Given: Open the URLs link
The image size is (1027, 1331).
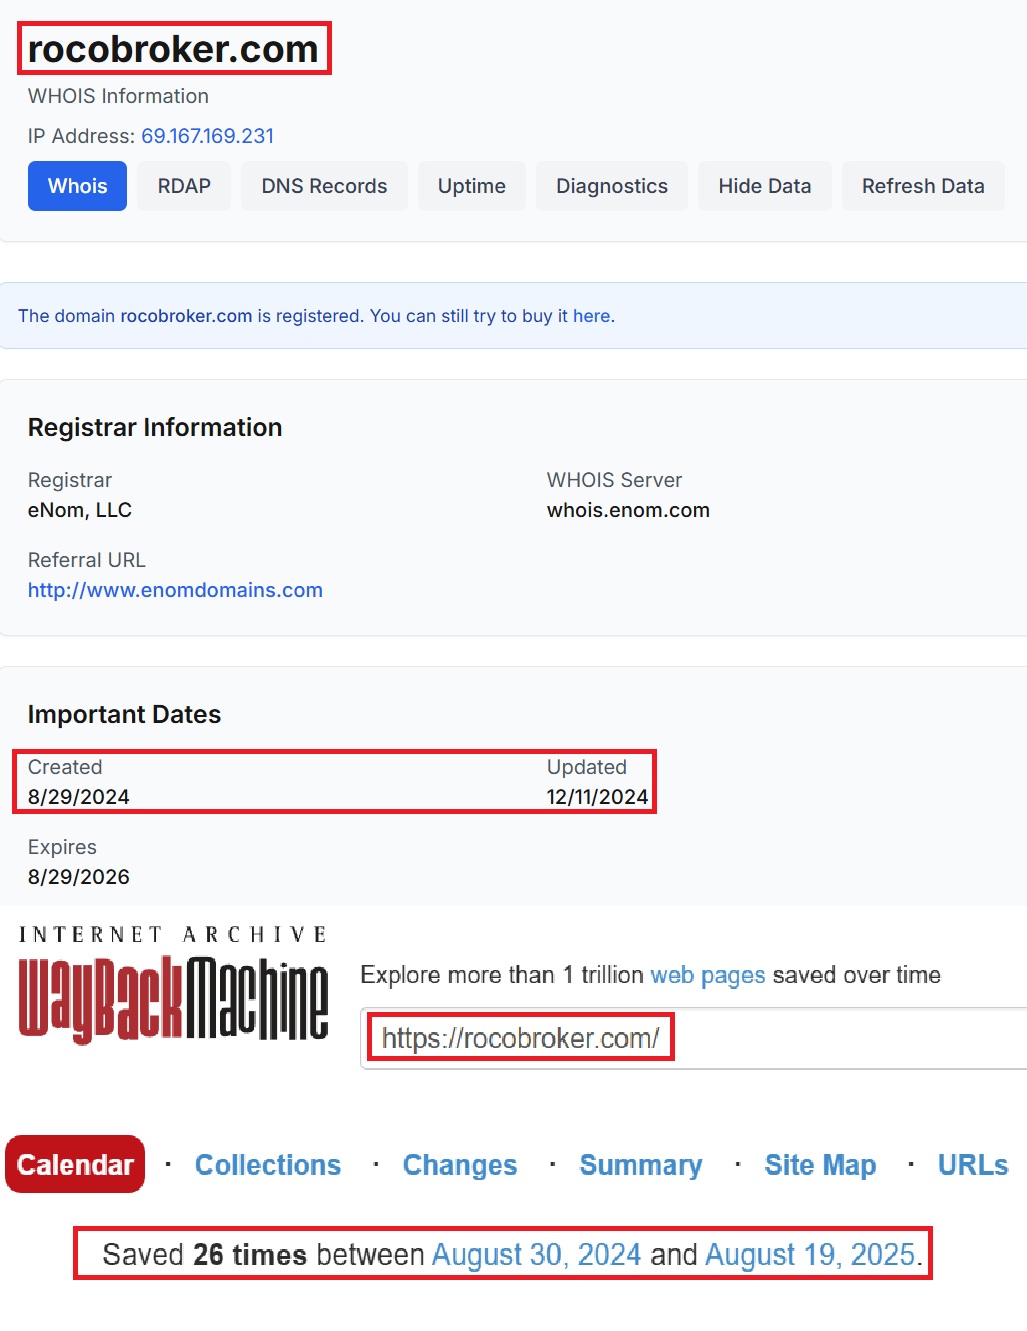Looking at the screenshot, I should pos(972,1165).
